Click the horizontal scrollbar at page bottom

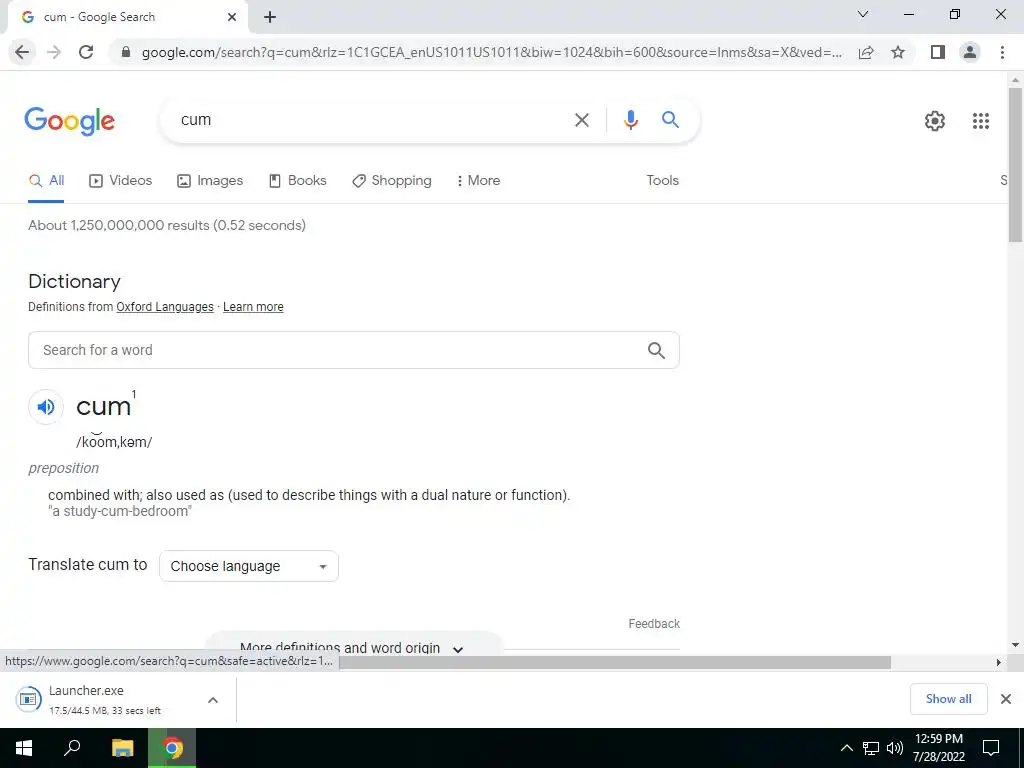point(614,663)
